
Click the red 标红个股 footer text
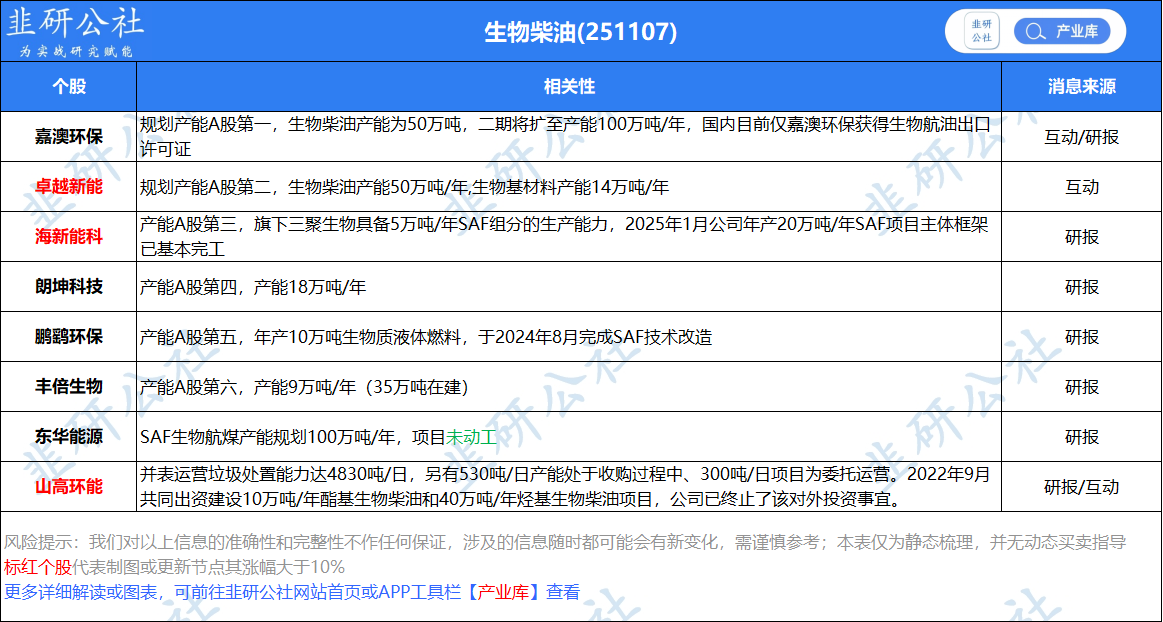click(x=37, y=567)
